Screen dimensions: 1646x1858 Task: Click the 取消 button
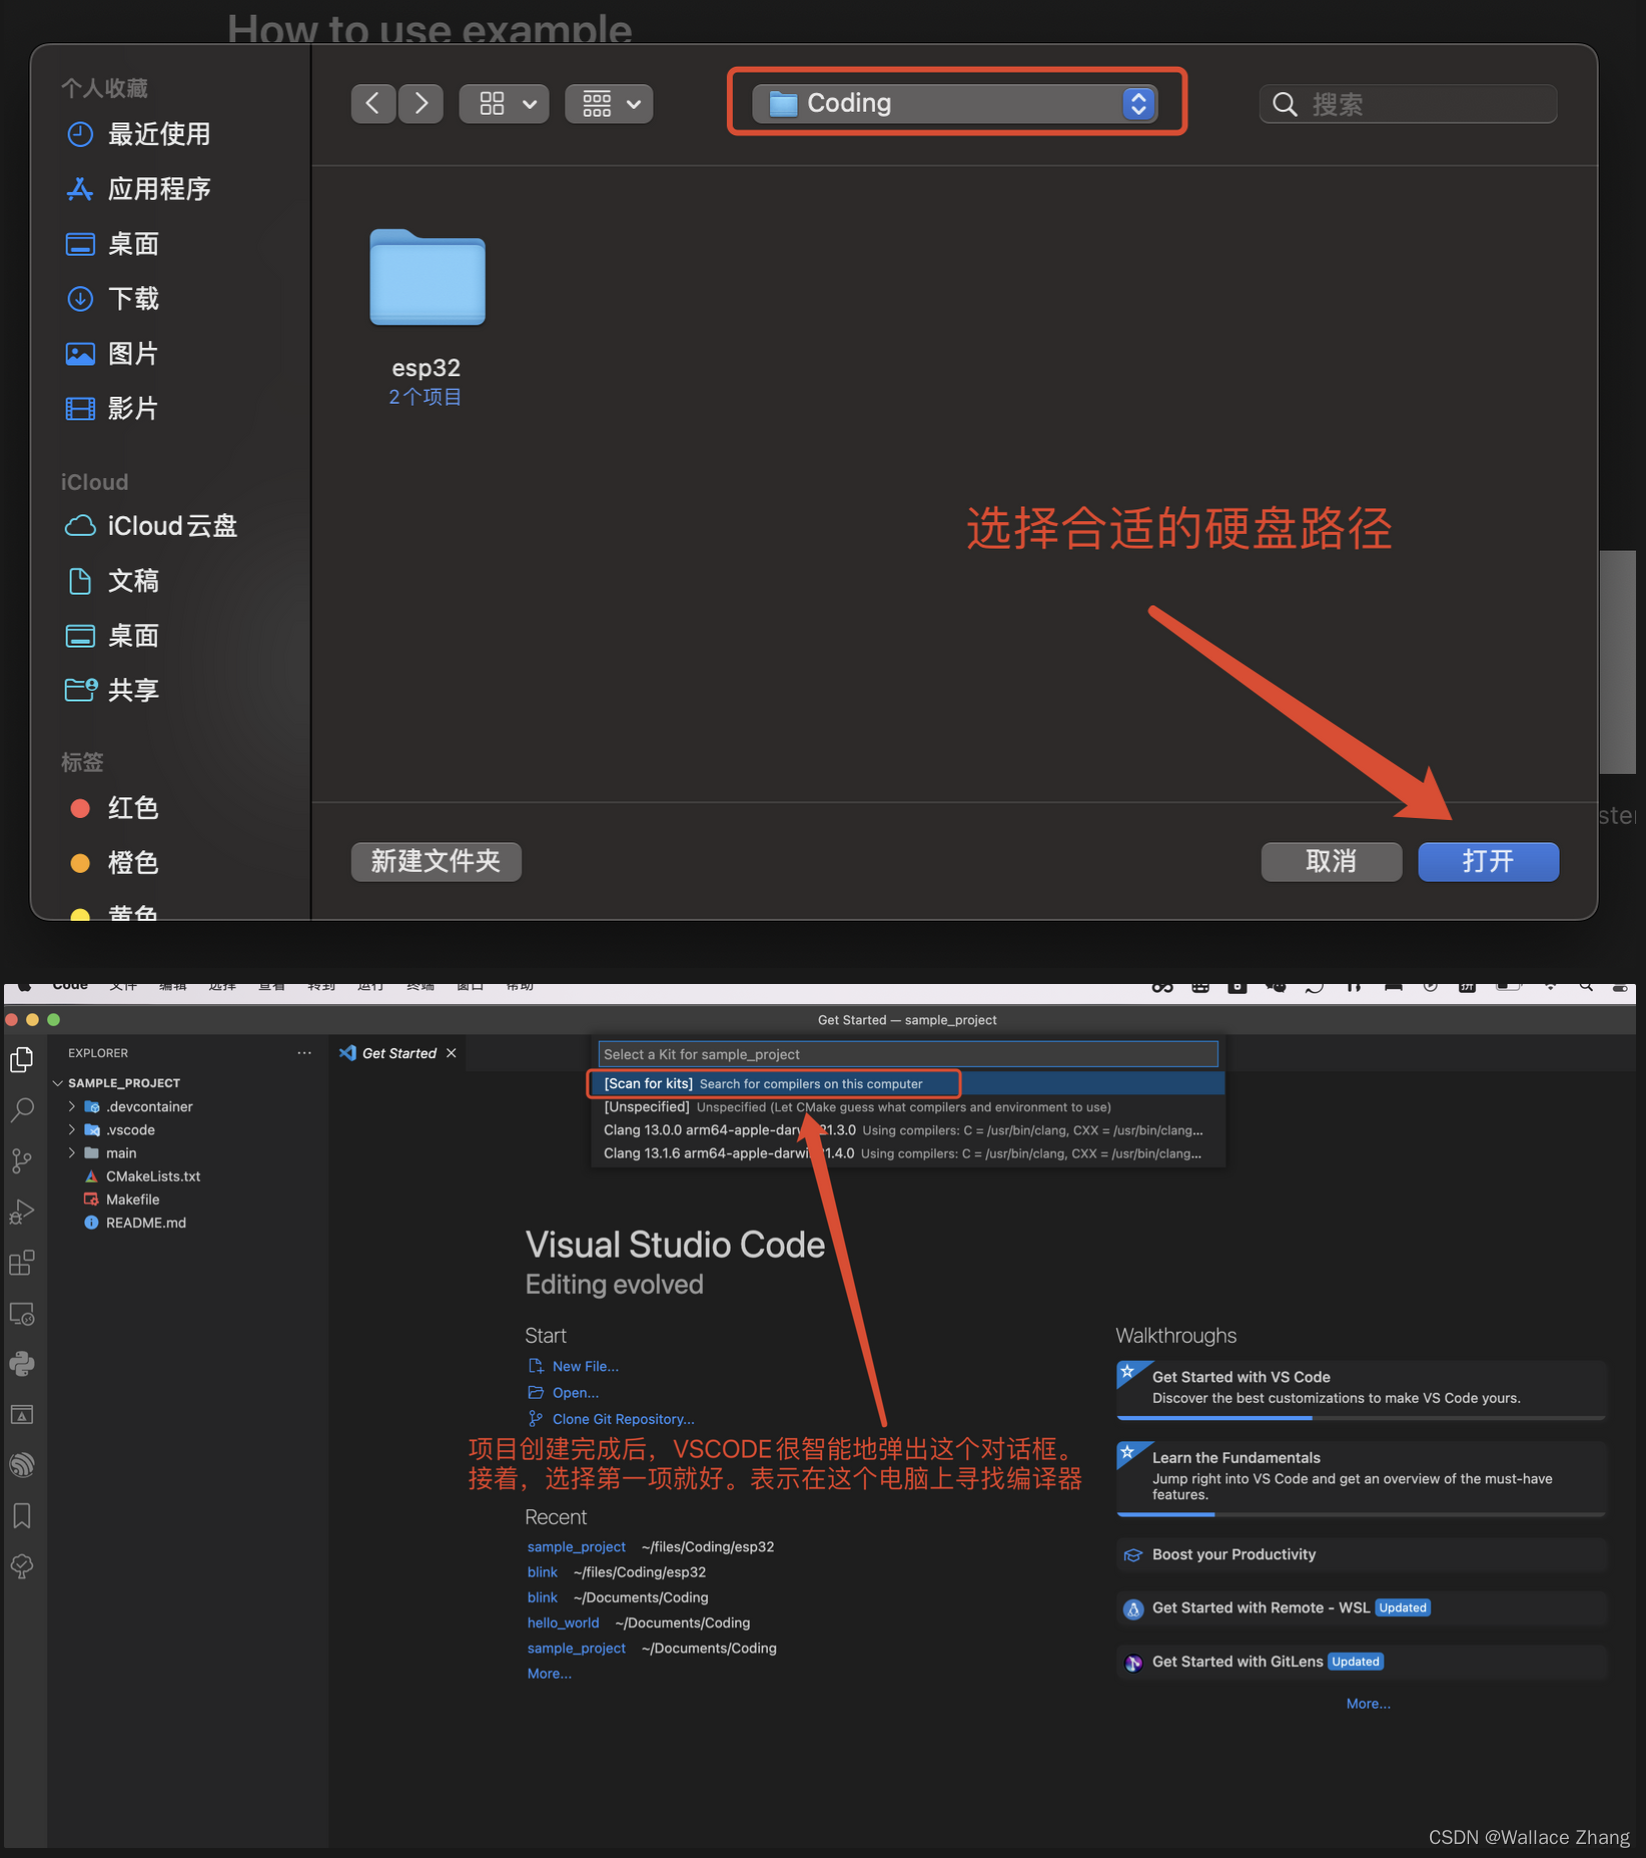click(x=1331, y=861)
